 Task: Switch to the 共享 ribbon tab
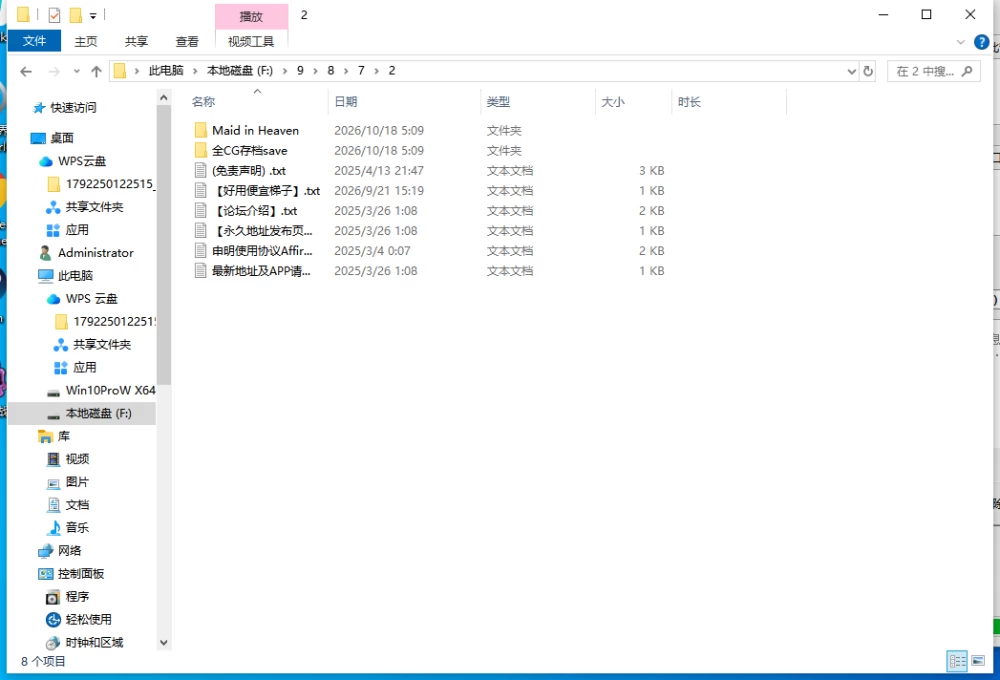tap(136, 41)
